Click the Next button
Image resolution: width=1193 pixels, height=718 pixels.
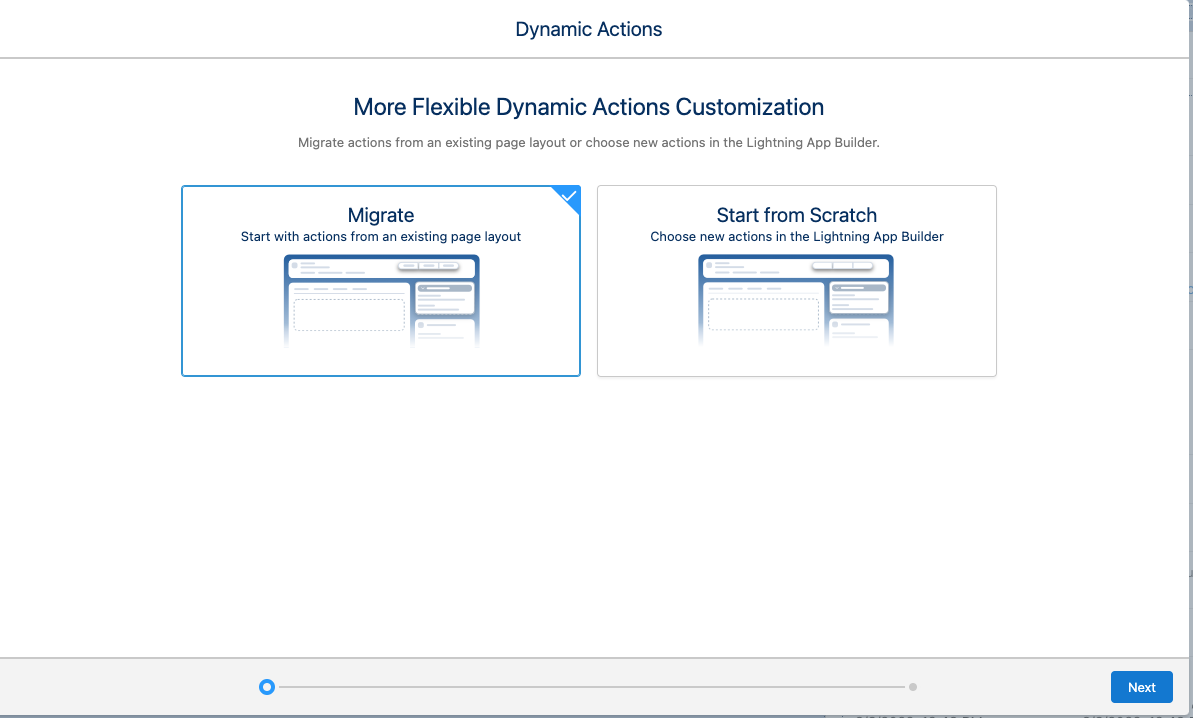pyautogui.click(x=1141, y=687)
